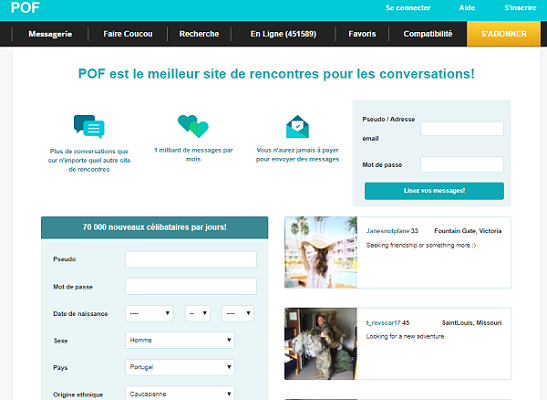This screenshot has width=547, height=400.
Task: Open t_revscar17 profile photo
Action: [321, 344]
